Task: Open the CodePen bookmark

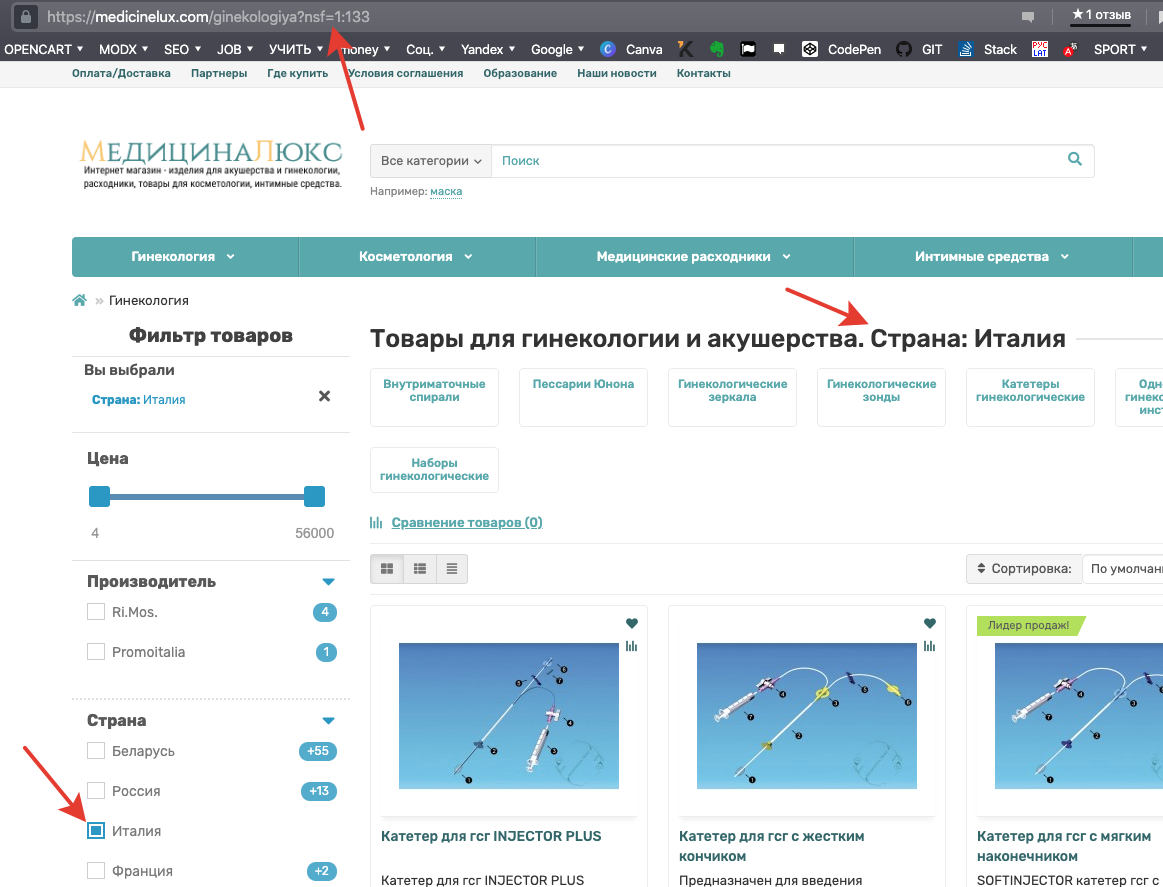Action: click(842, 49)
